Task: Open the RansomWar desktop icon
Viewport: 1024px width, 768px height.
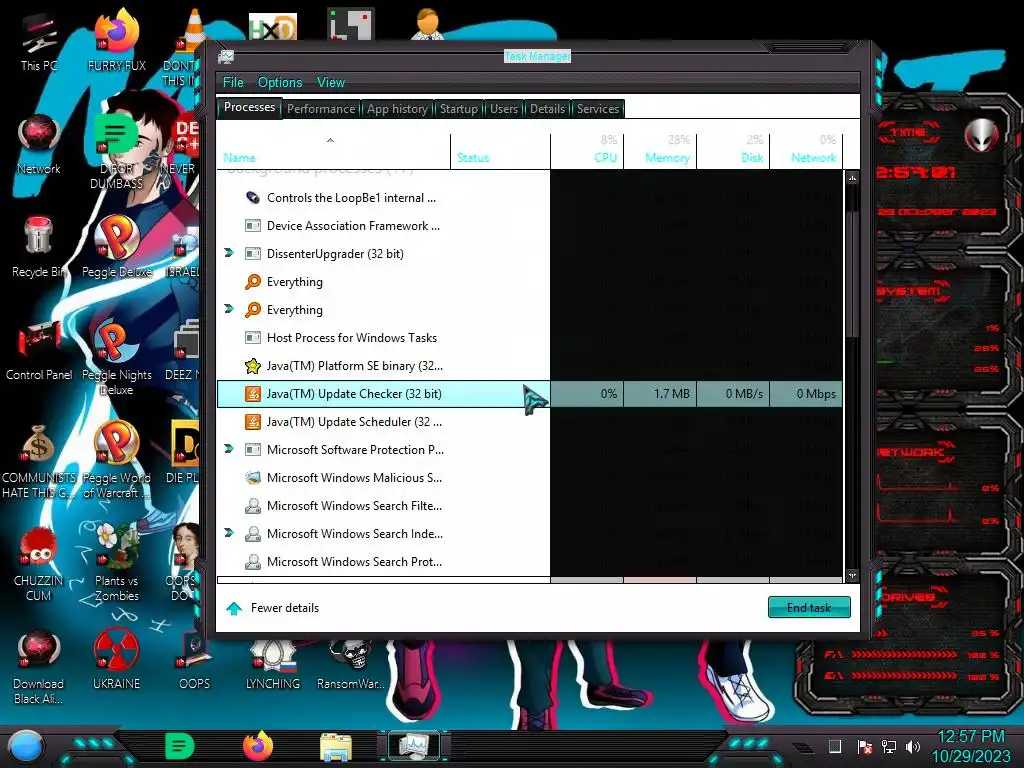Action: coord(351,663)
